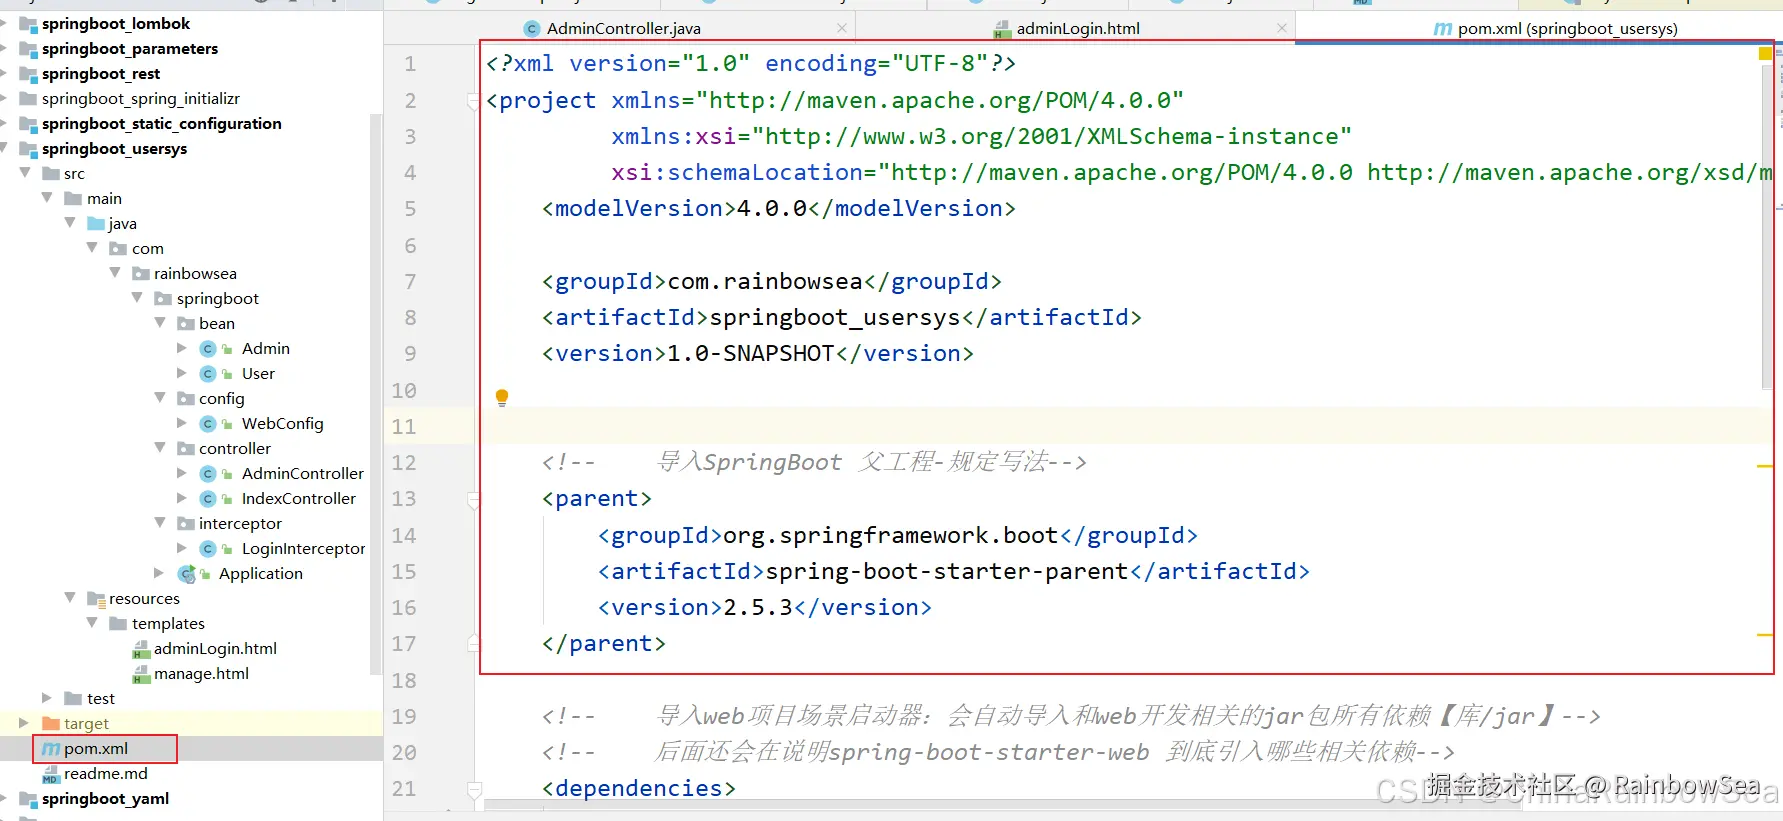The image size is (1783, 821).
Task: Select the springboot_rest module
Action: [x=101, y=73]
